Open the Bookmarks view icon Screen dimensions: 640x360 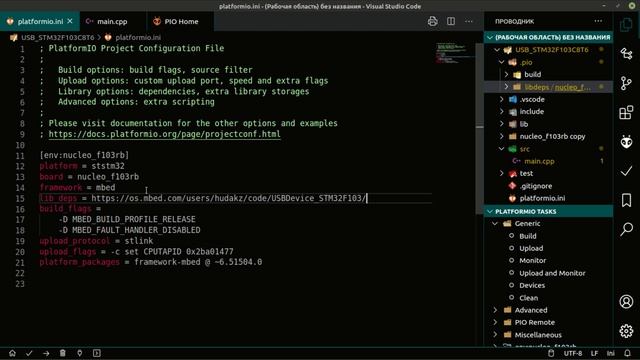[626, 200]
